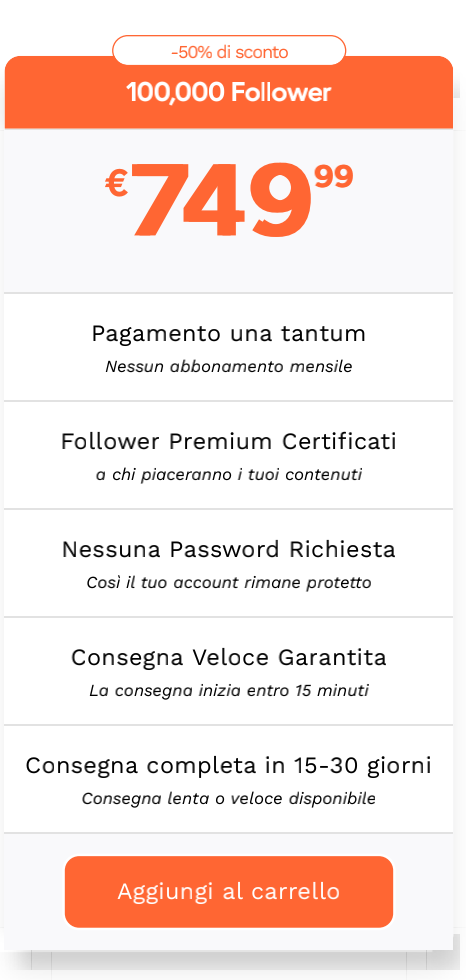466x980 pixels.
Task: Select the -50% di sconto badge
Action: tap(229, 51)
